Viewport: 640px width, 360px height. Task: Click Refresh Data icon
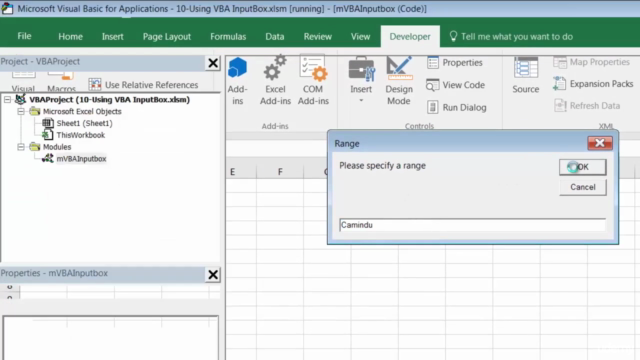click(x=560, y=105)
